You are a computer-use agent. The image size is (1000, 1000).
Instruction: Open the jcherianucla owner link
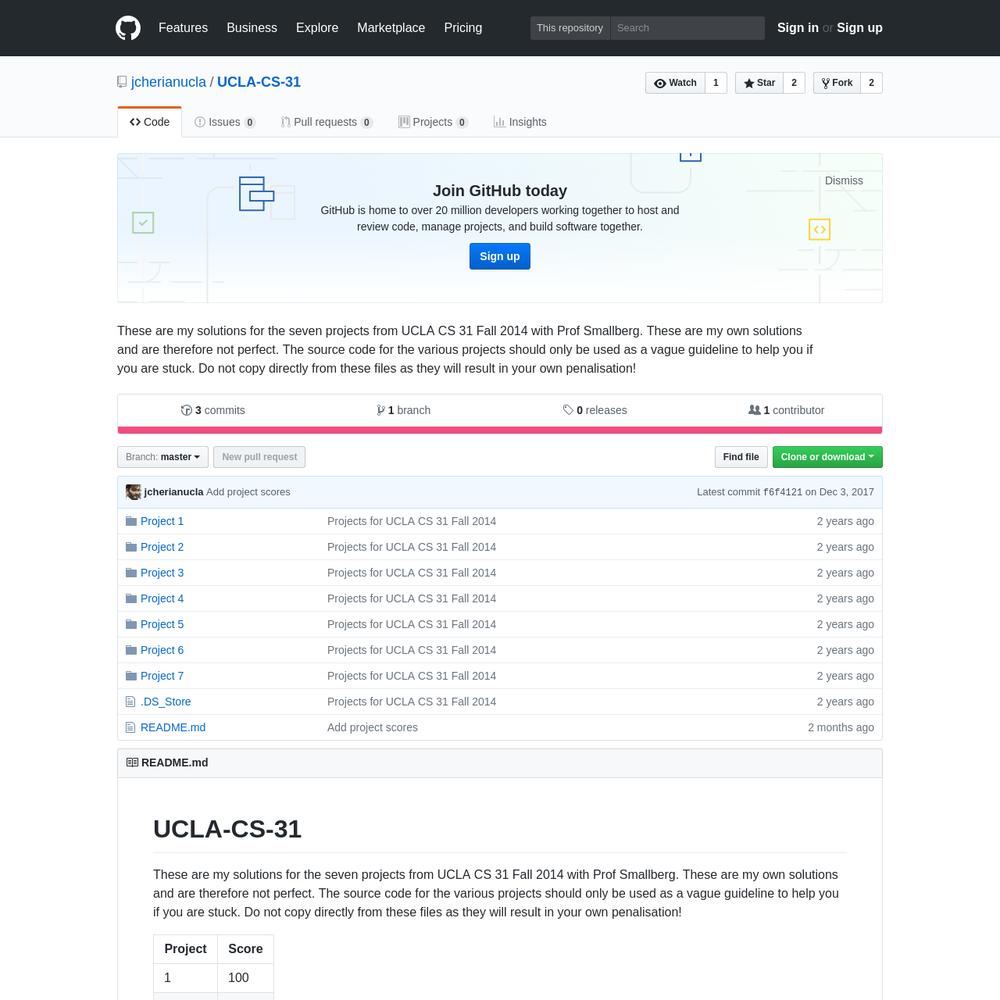pyautogui.click(x=168, y=82)
